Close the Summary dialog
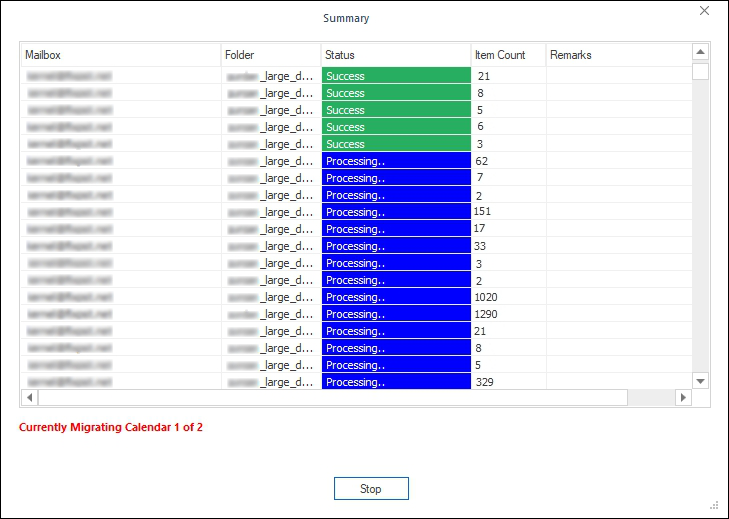Viewport: 729px width, 519px height. coord(704,11)
